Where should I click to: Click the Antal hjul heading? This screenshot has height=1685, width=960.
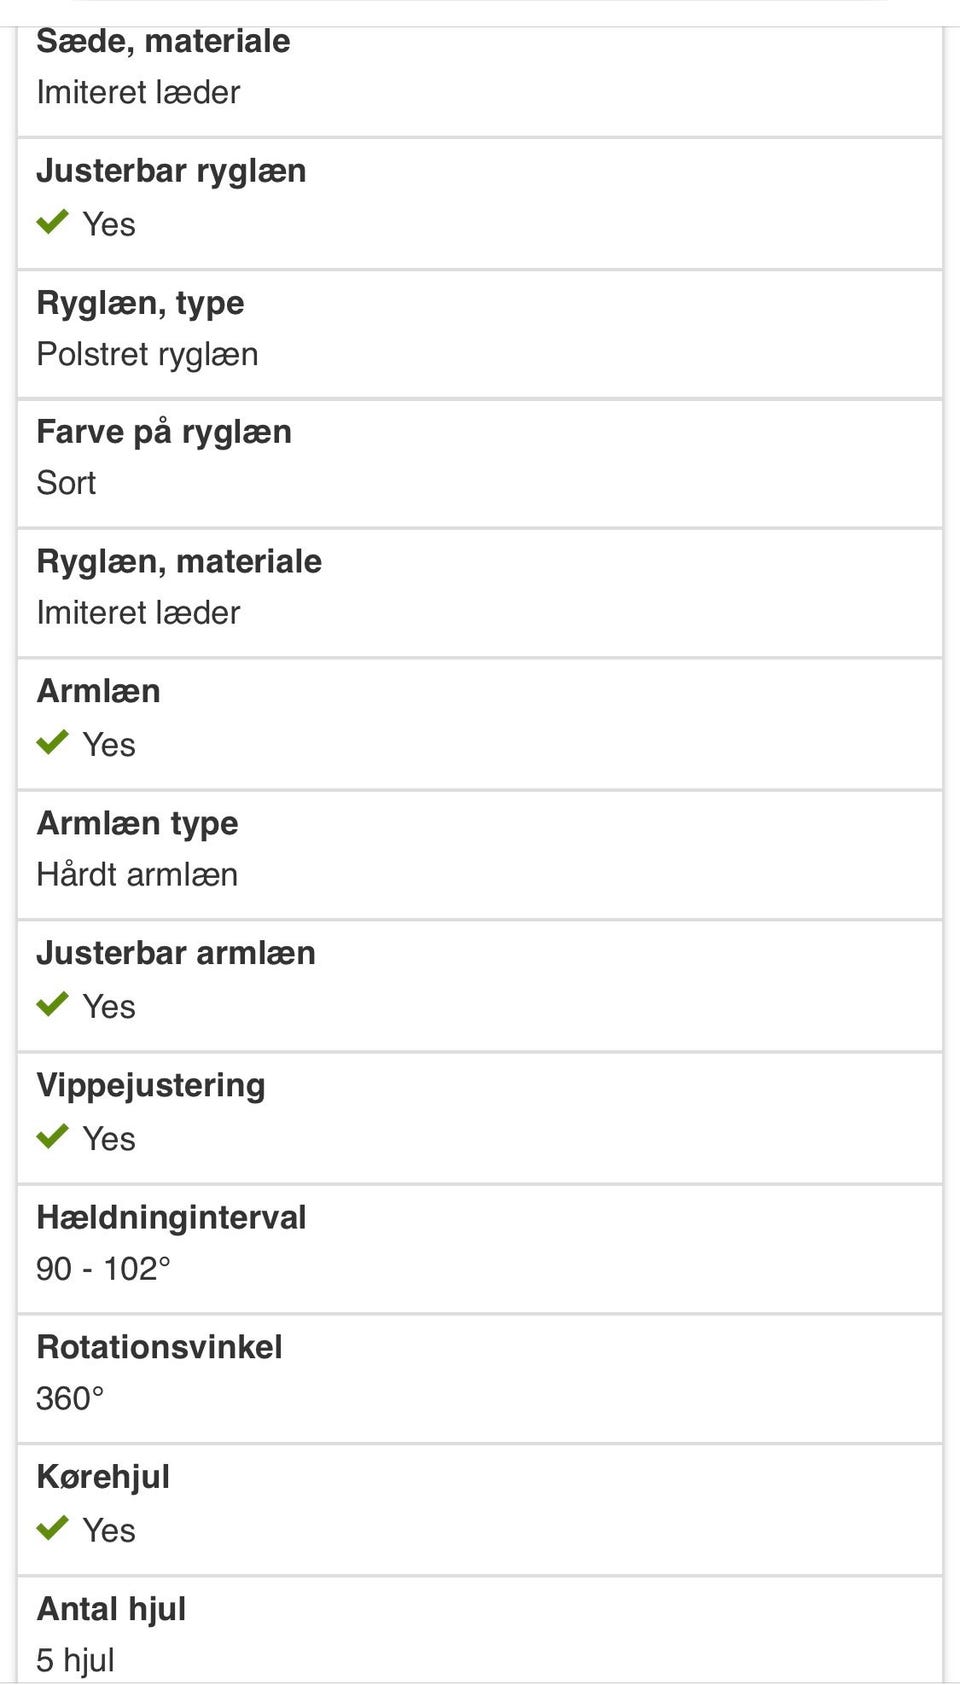(x=111, y=1609)
